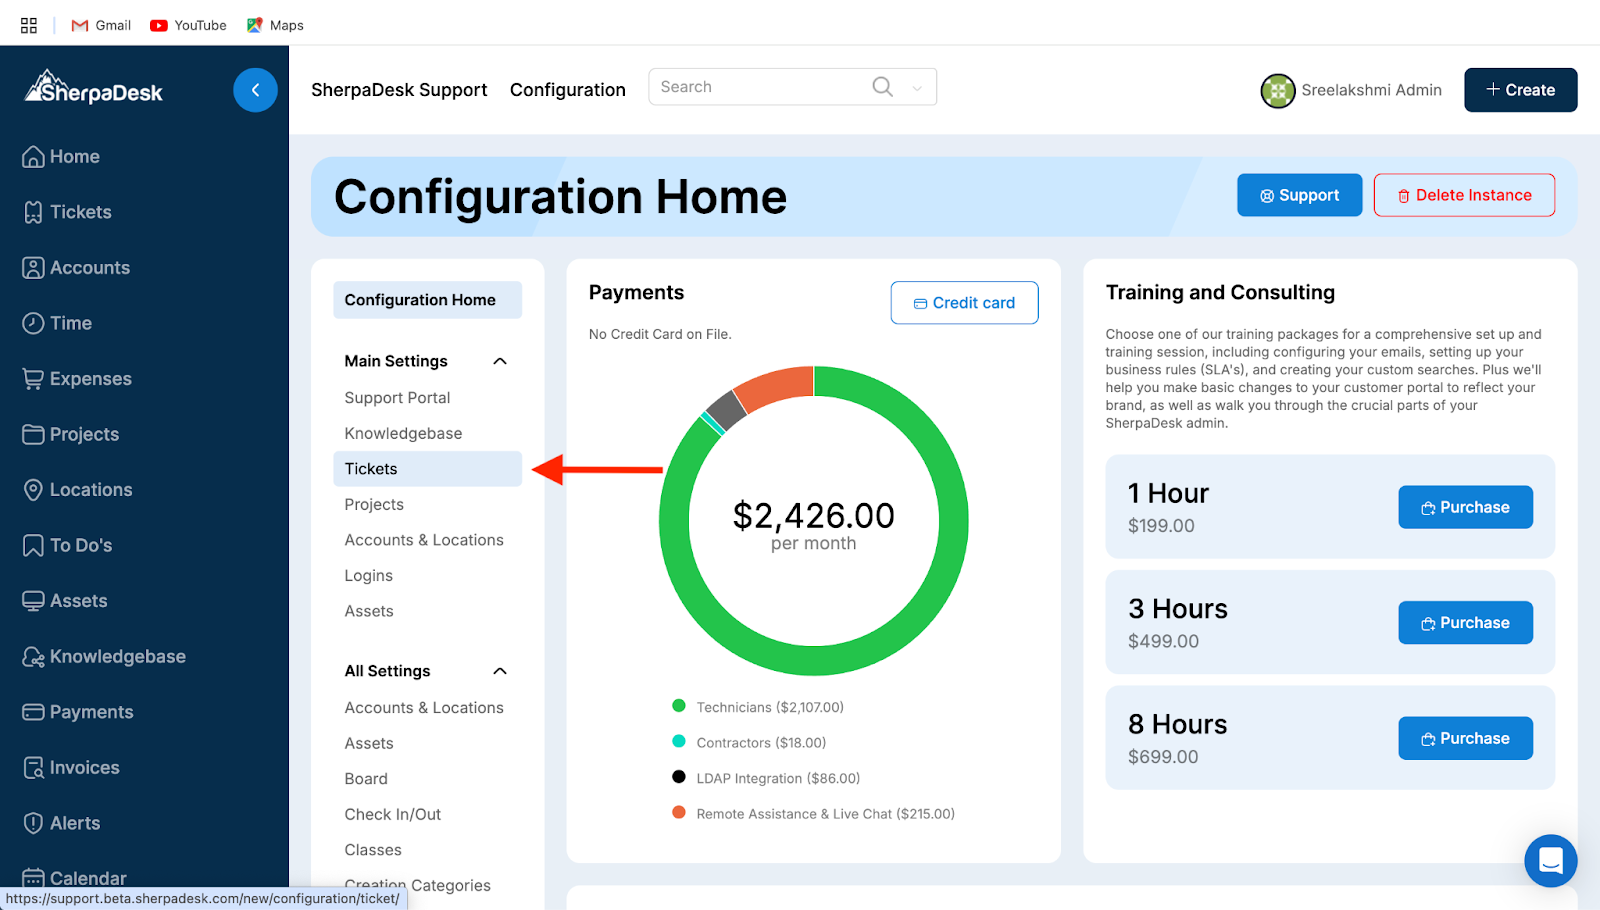Collapse the sidebar with the arrow button

pyautogui.click(x=255, y=90)
